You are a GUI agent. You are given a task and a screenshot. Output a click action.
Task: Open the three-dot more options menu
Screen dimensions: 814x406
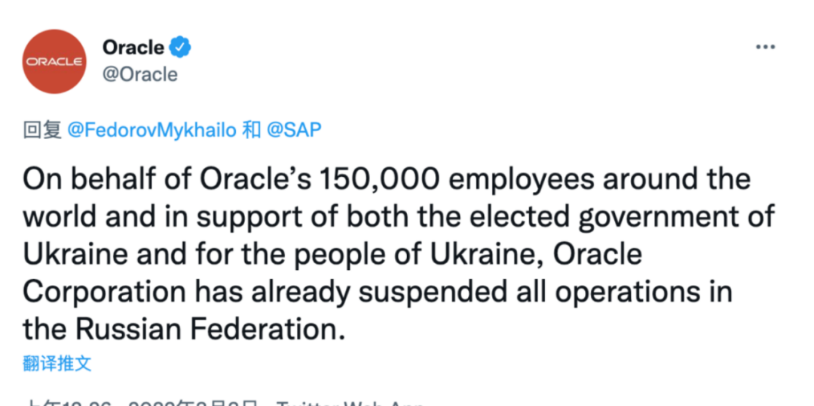[765, 47]
